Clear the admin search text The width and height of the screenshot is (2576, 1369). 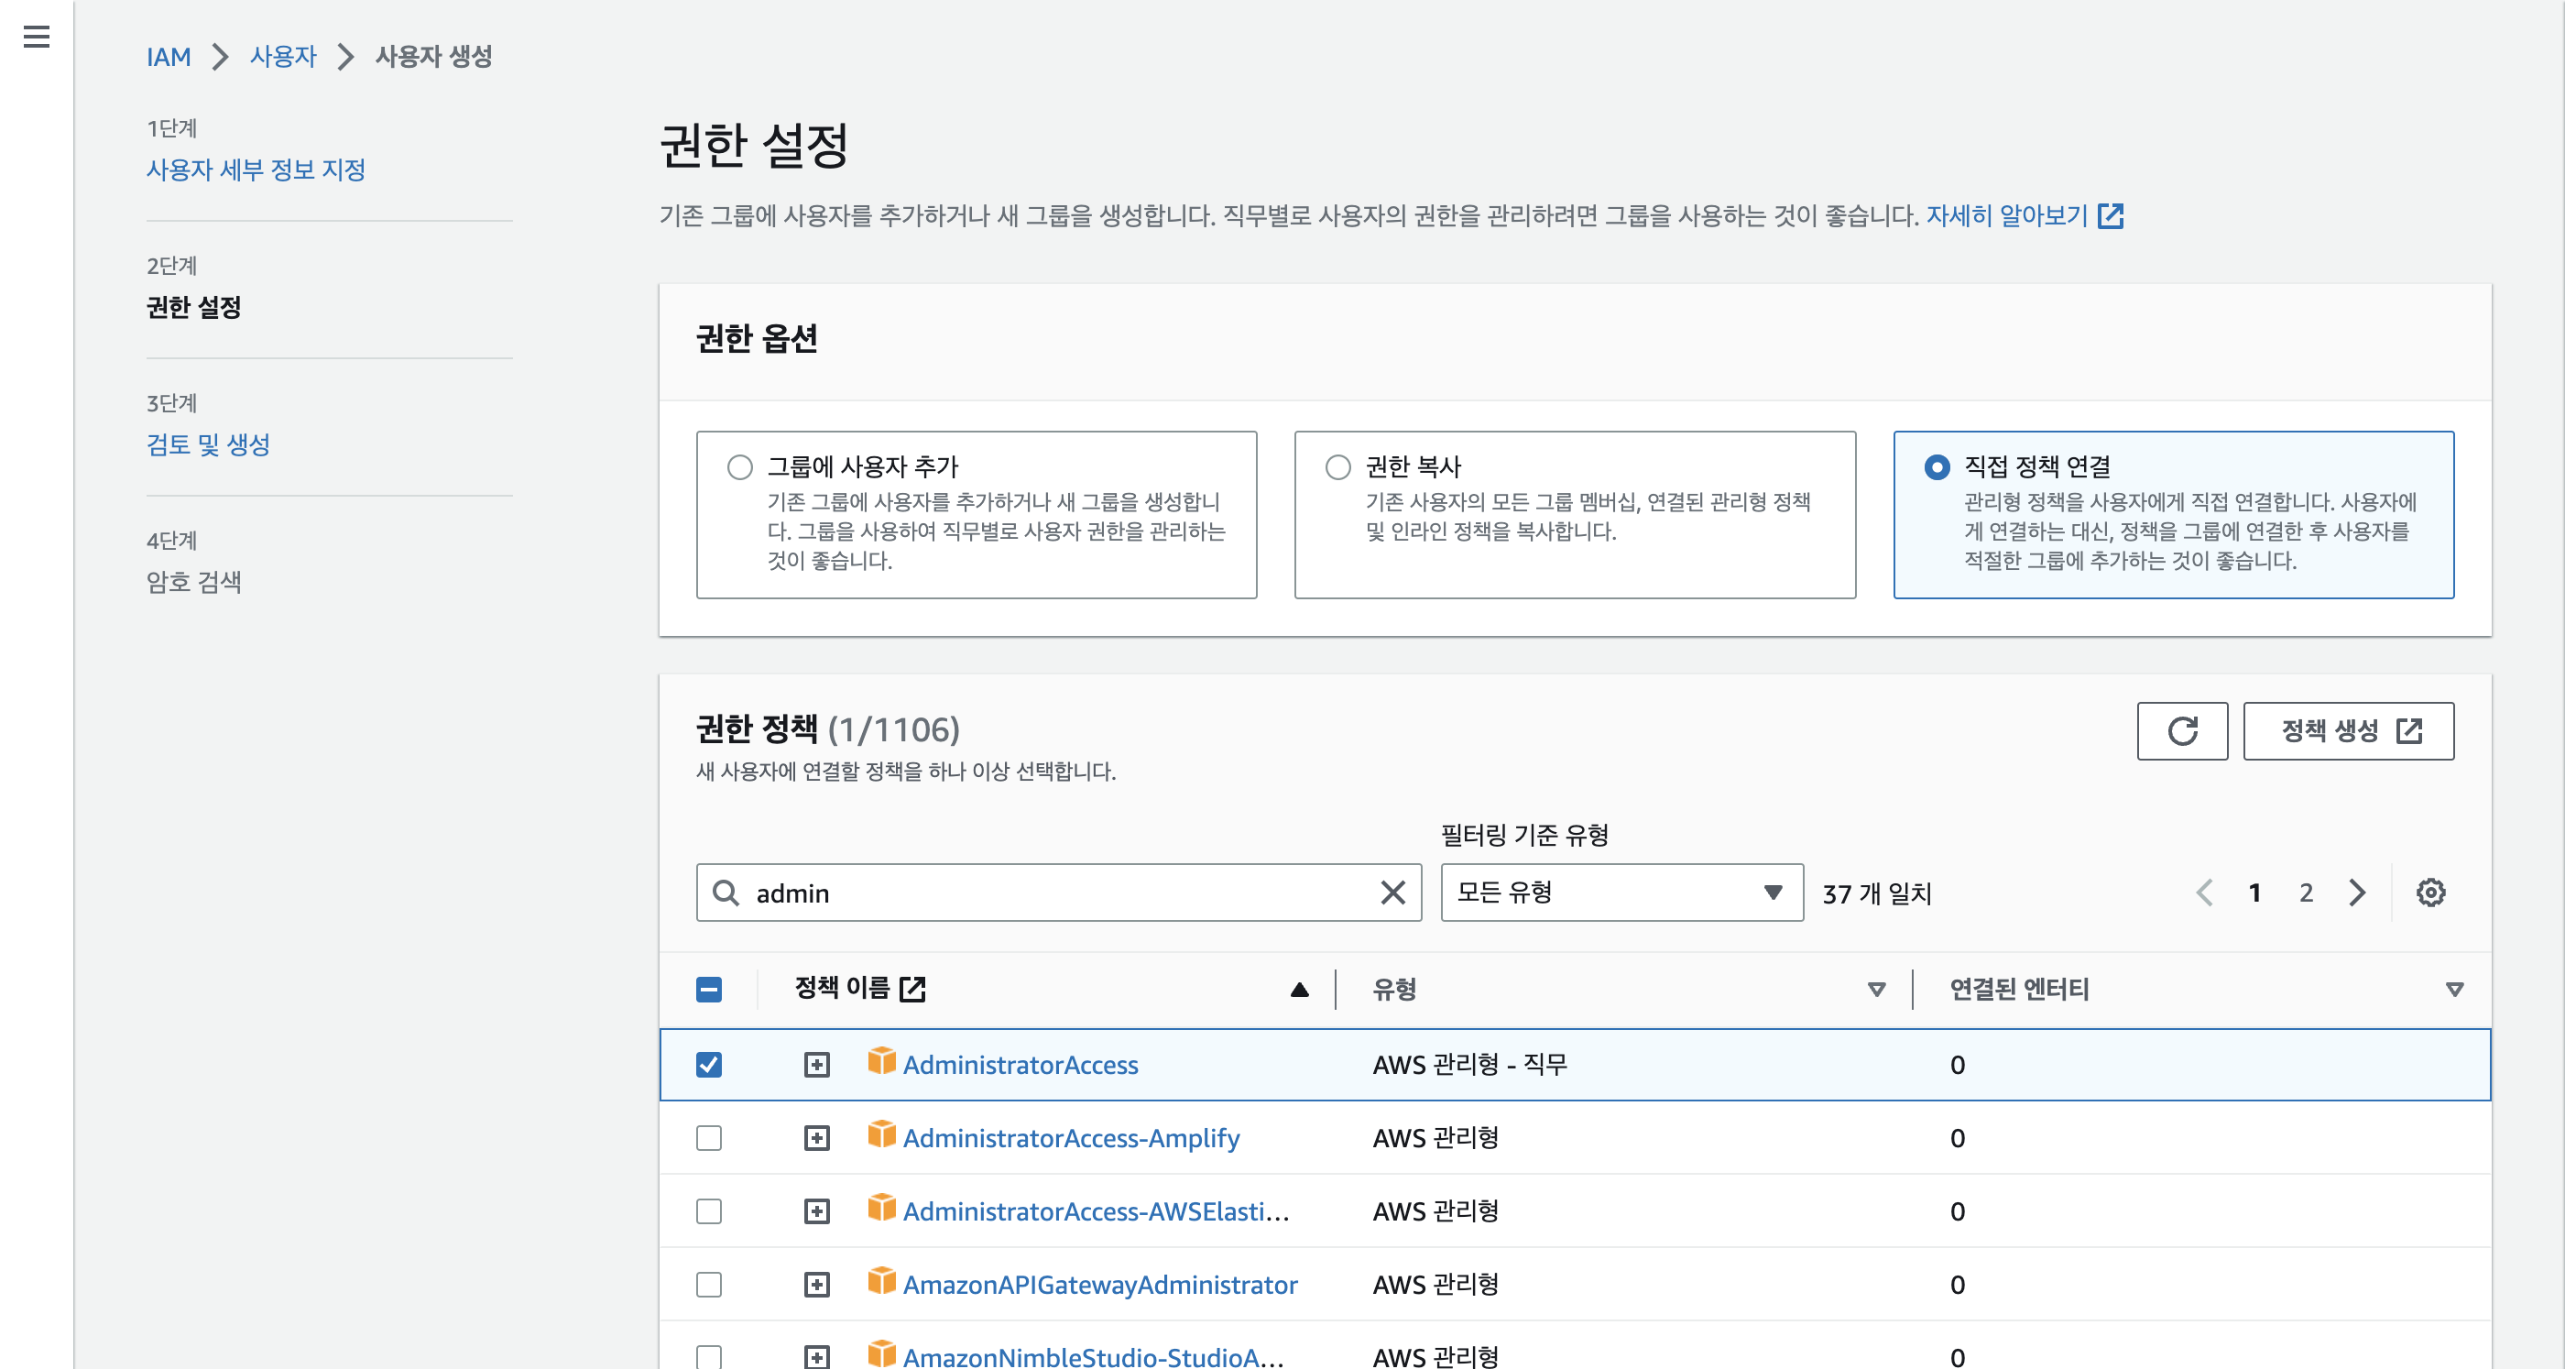click(x=1392, y=892)
